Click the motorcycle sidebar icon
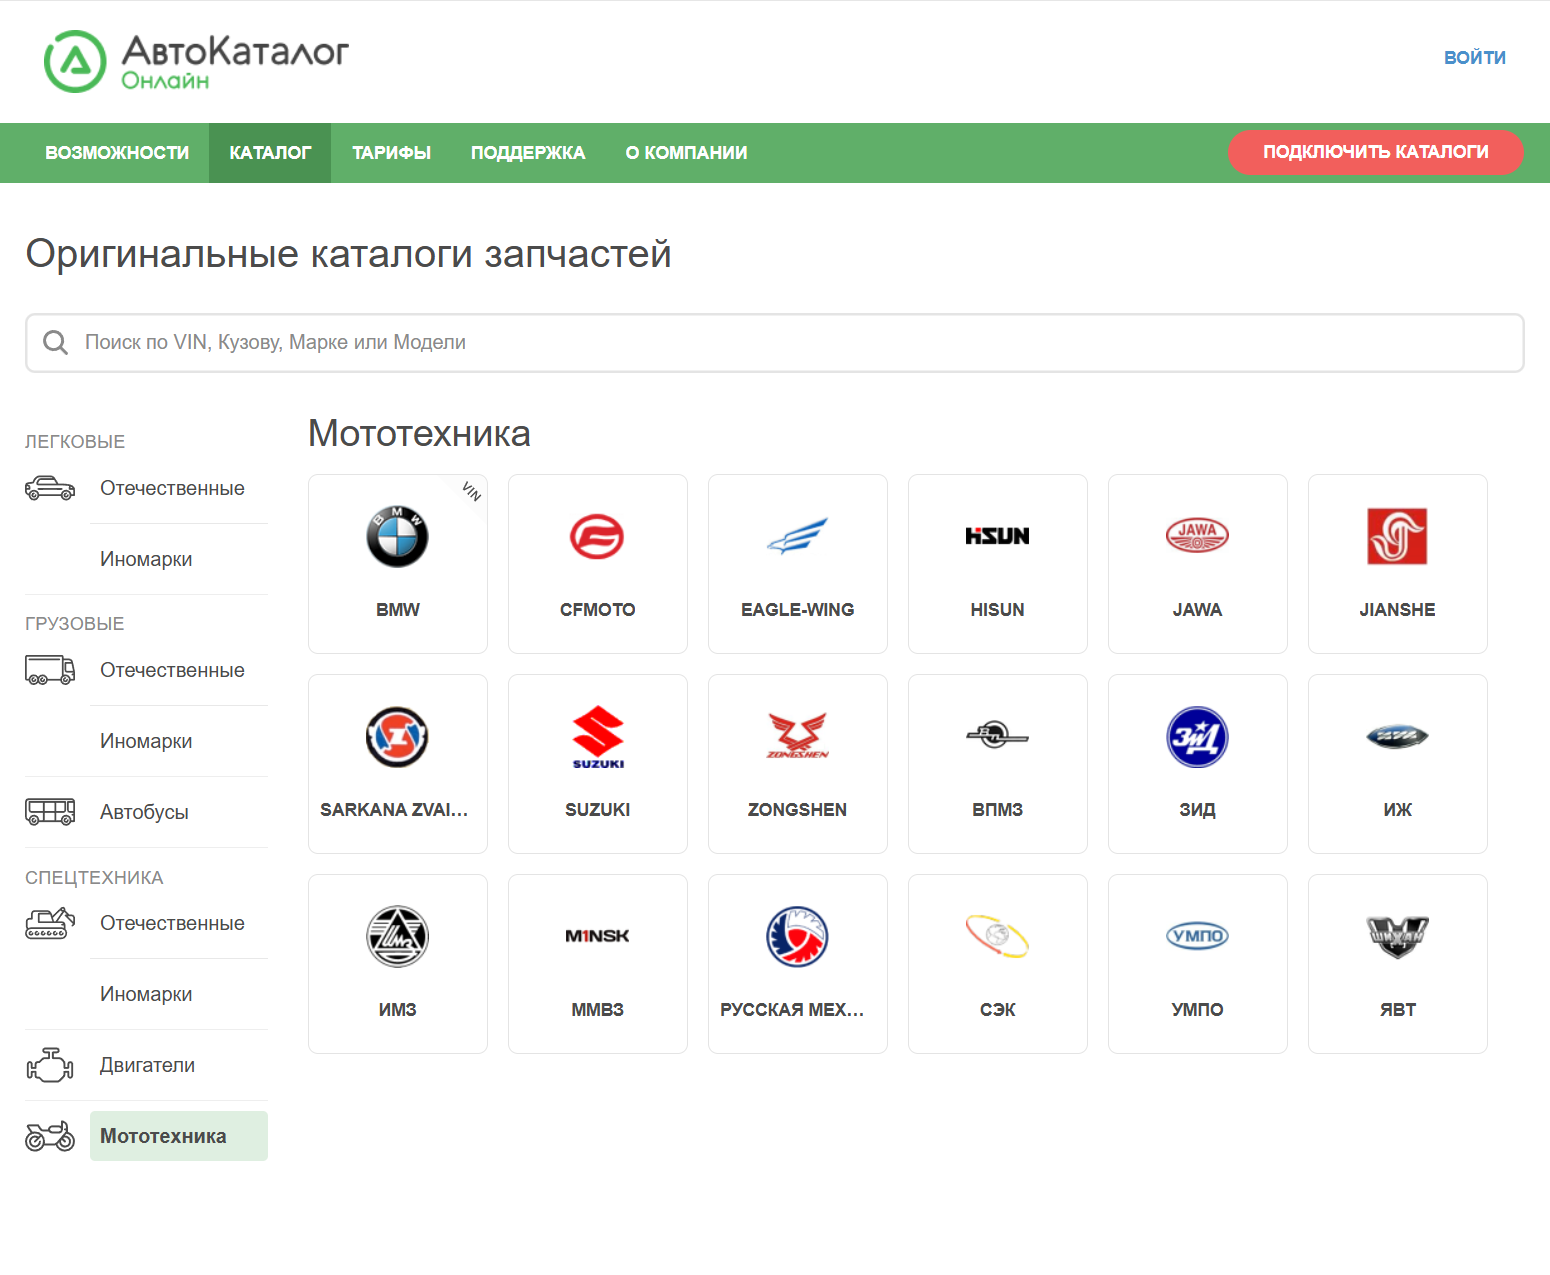1550x1275 pixels. click(x=50, y=1136)
